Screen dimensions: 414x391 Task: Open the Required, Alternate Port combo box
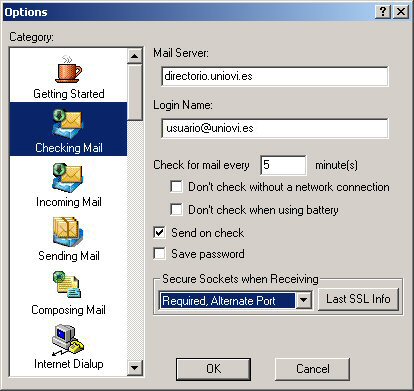(x=235, y=300)
